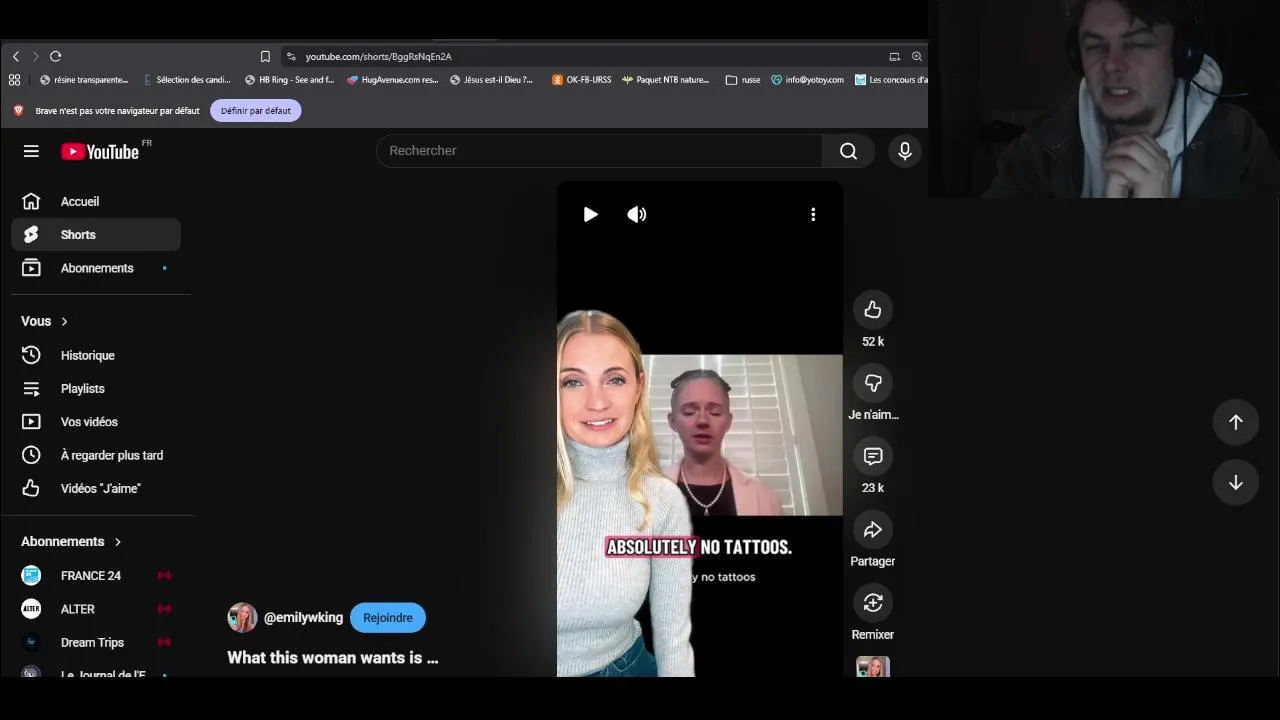Image resolution: width=1280 pixels, height=720 pixels.
Task: Open the info@yotoy.com bookmark
Action: [807, 80]
